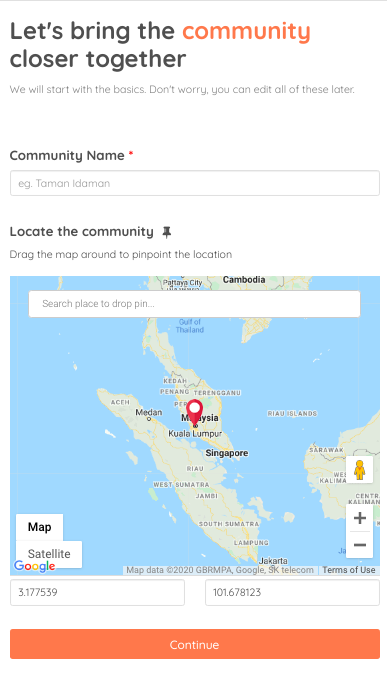Zoom out with the minus icon
387x674 pixels.
tap(360, 545)
